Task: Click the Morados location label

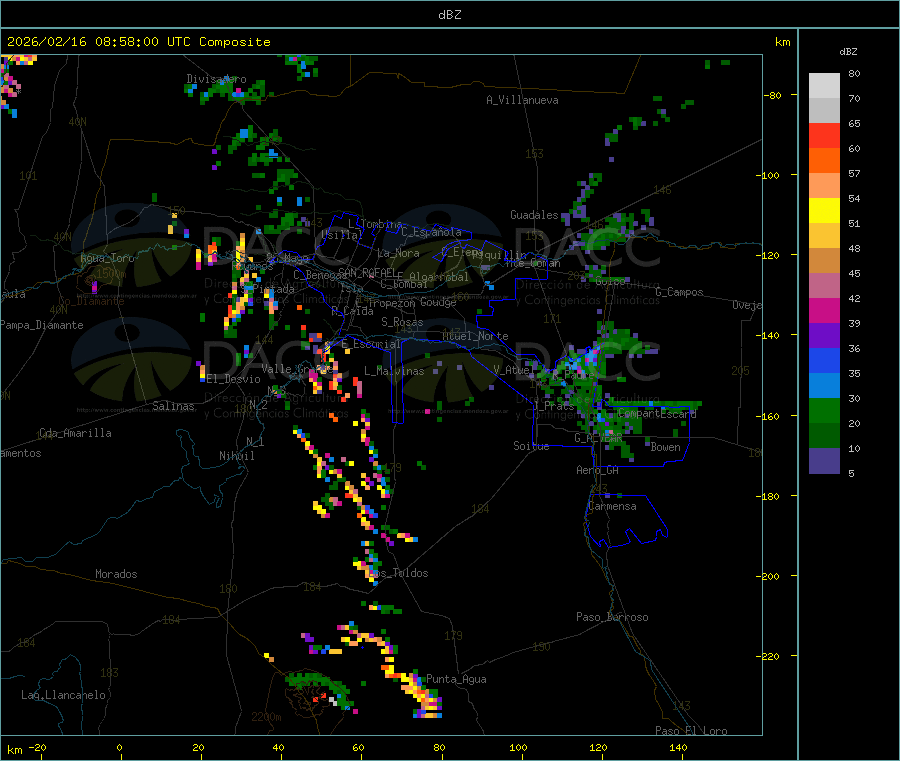Action: pos(116,574)
